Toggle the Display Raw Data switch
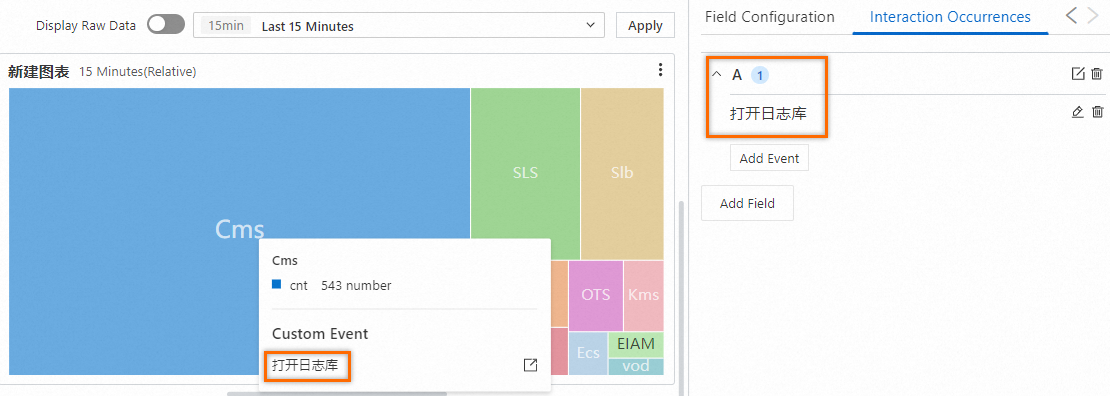The width and height of the screenshot is (1110, 396). 166,25
